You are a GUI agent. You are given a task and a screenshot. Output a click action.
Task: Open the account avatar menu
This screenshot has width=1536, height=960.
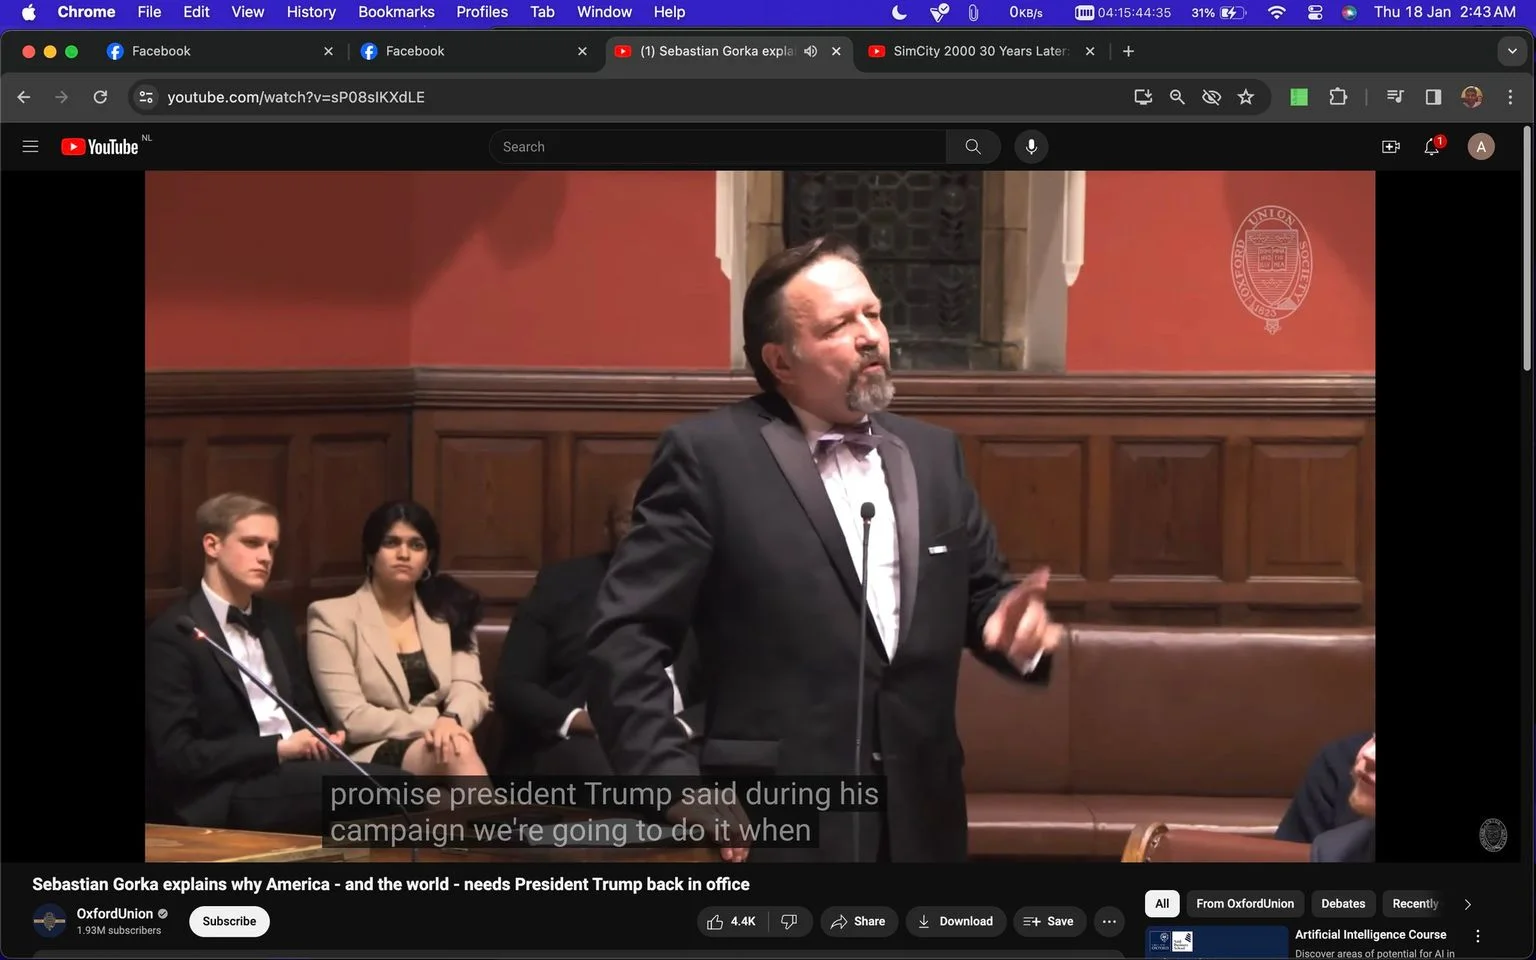pyautogui.click(x=1481, y=147)
